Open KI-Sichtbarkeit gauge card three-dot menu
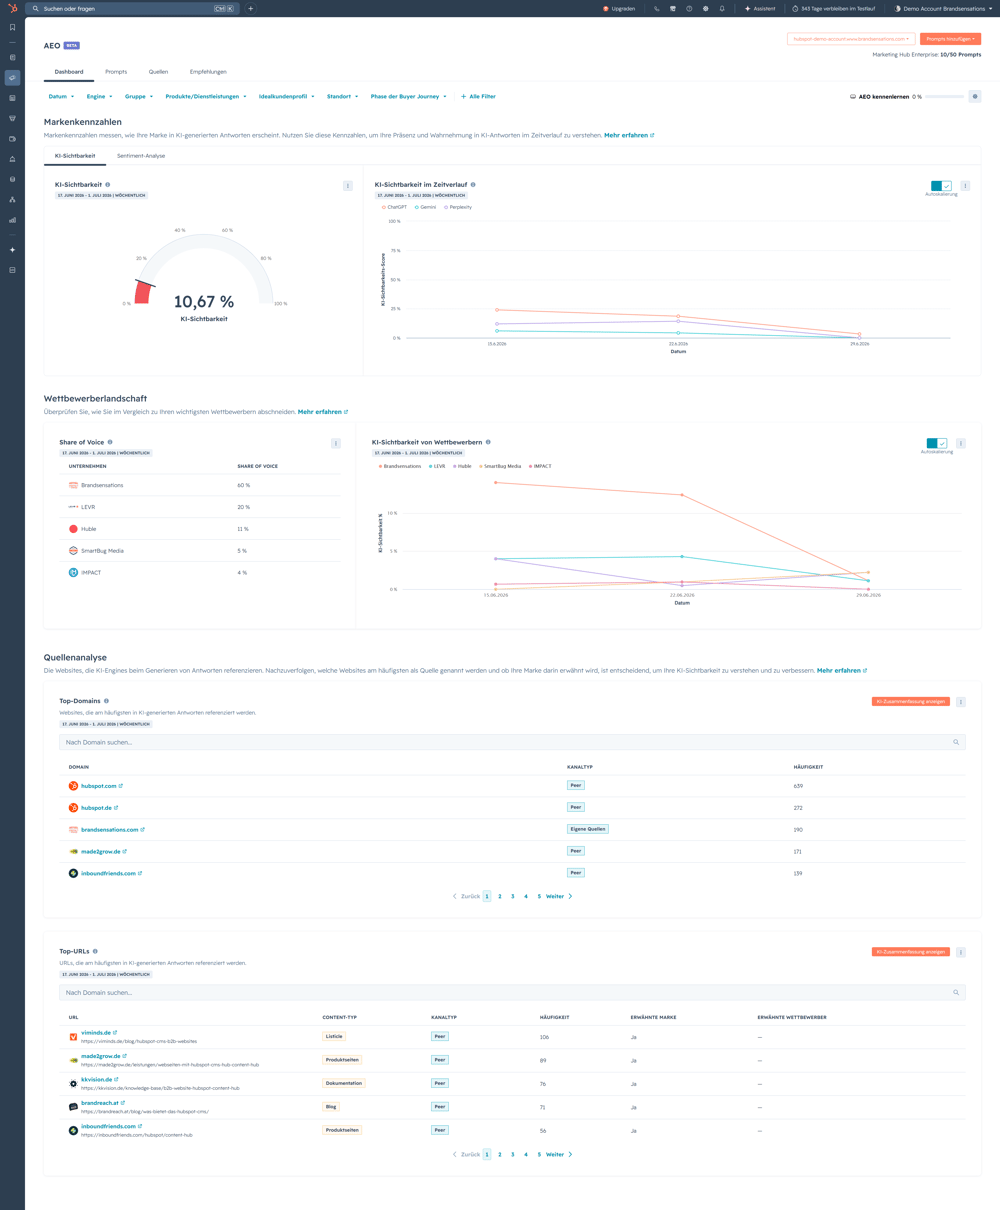Screen dimensions: 1000x1210 click(x=348, y=186)
